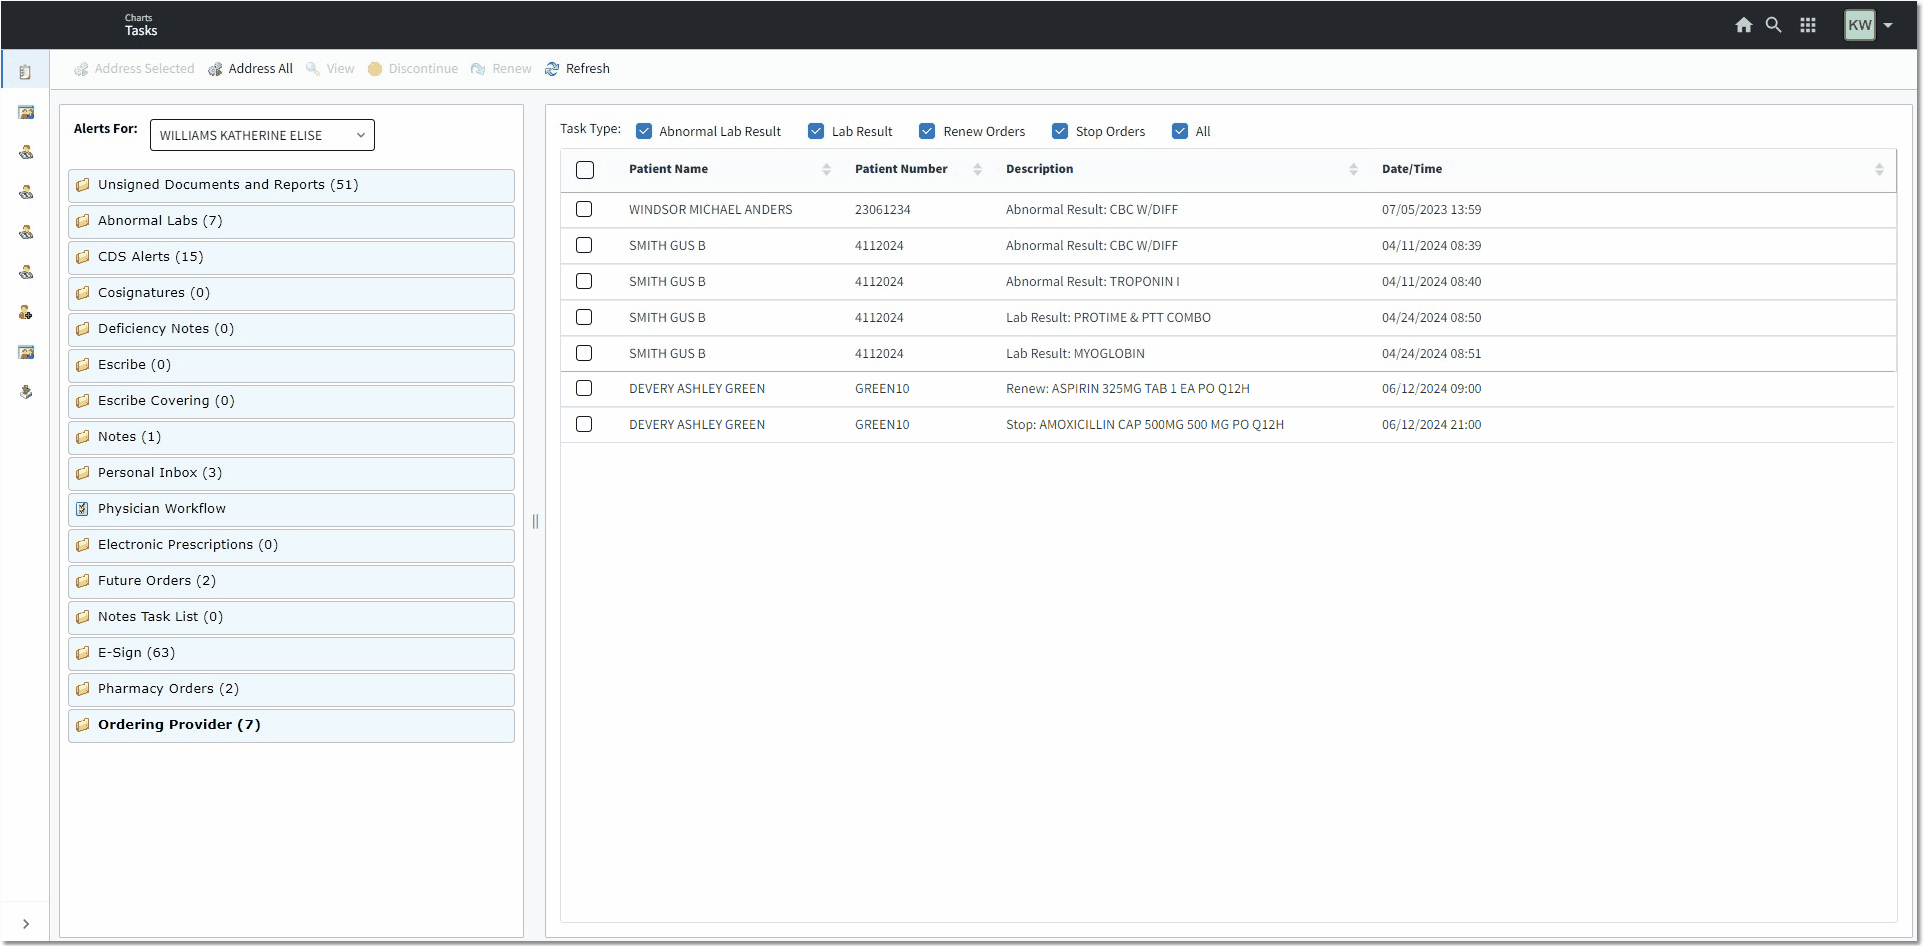Select Cosignatures (0) folder
This screenshot has height=948, width=1924.
coord(291,293)
